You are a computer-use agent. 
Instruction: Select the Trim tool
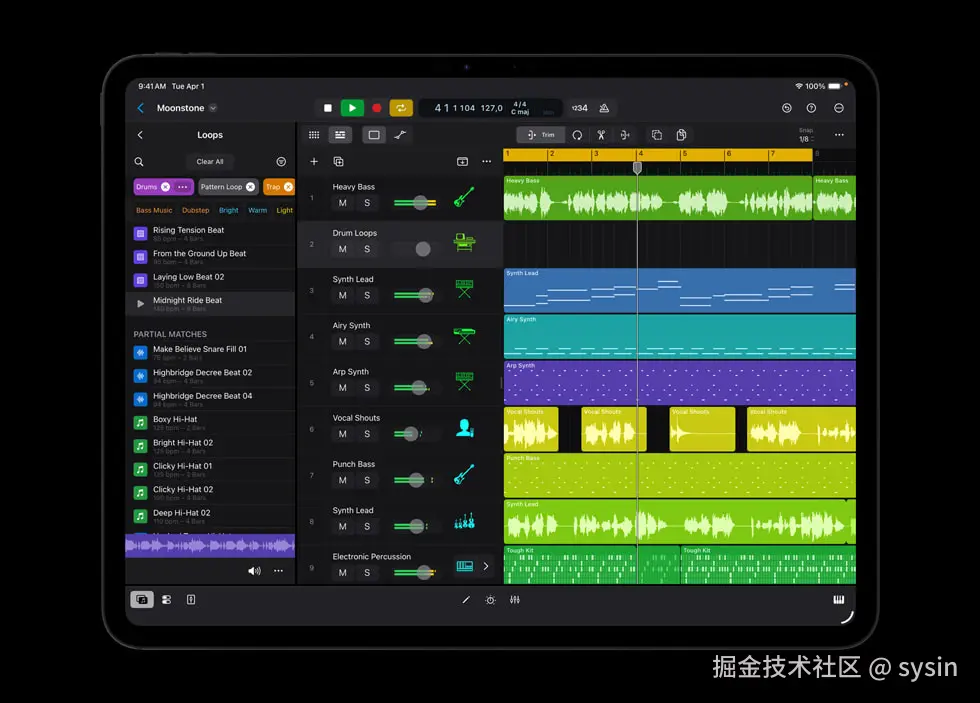point(541,135)
